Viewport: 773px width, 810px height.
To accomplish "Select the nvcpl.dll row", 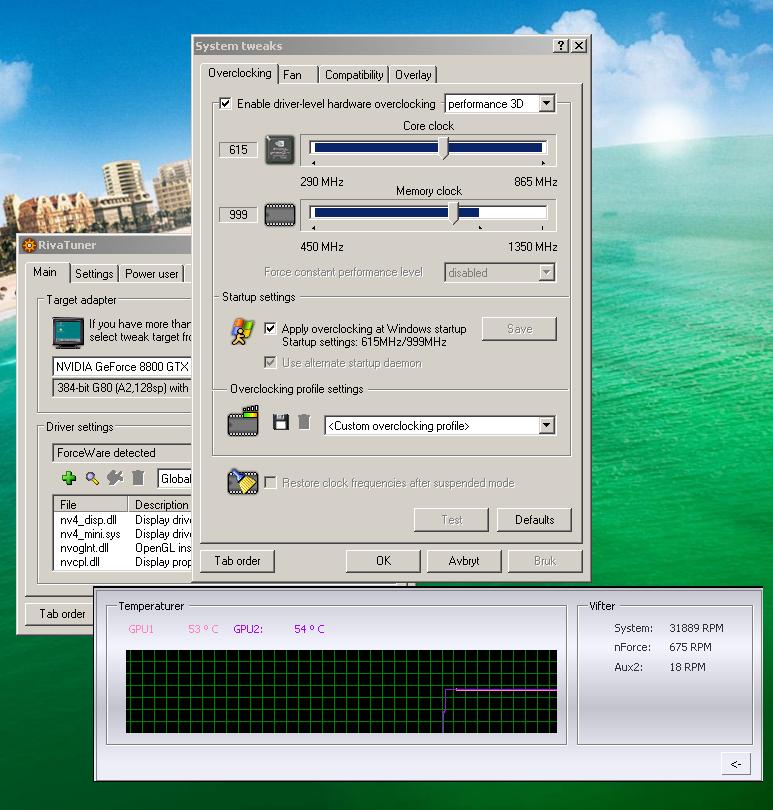I will click(x=122, y=562).
